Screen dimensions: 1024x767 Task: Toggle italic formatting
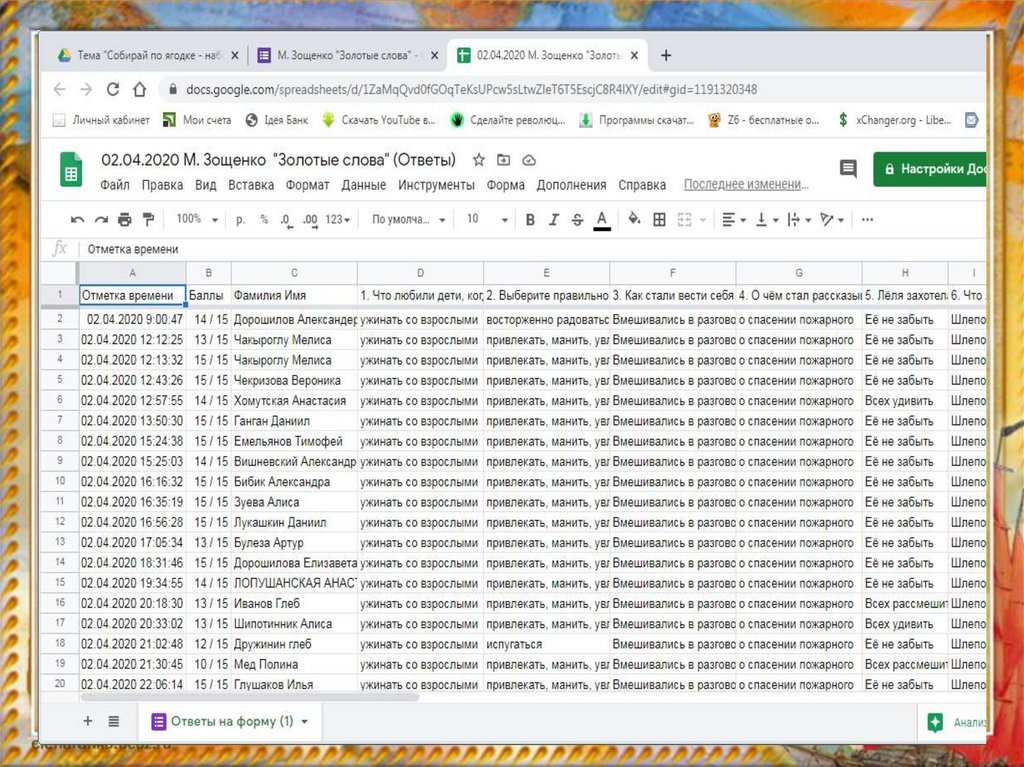(x=554, y=220)
